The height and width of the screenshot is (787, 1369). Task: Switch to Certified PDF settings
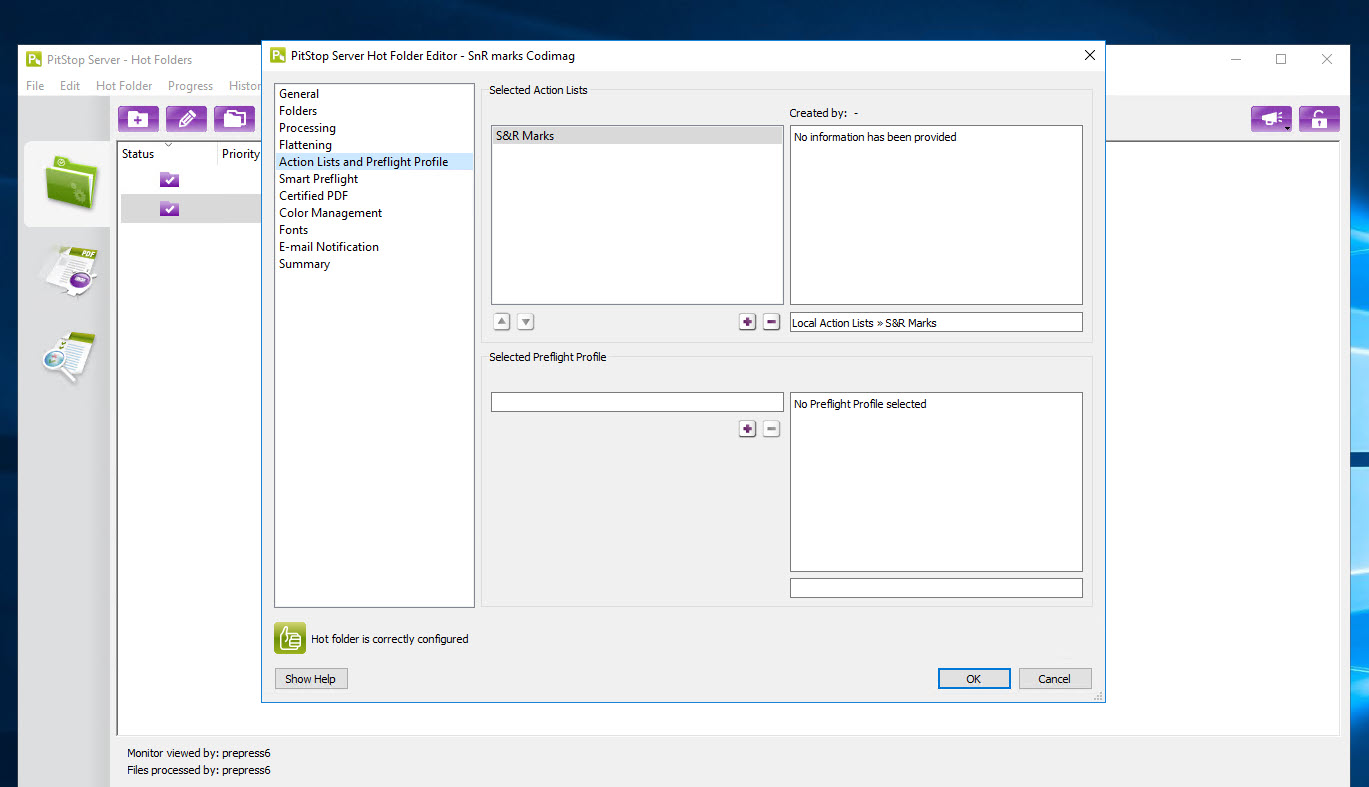[313, 196]
